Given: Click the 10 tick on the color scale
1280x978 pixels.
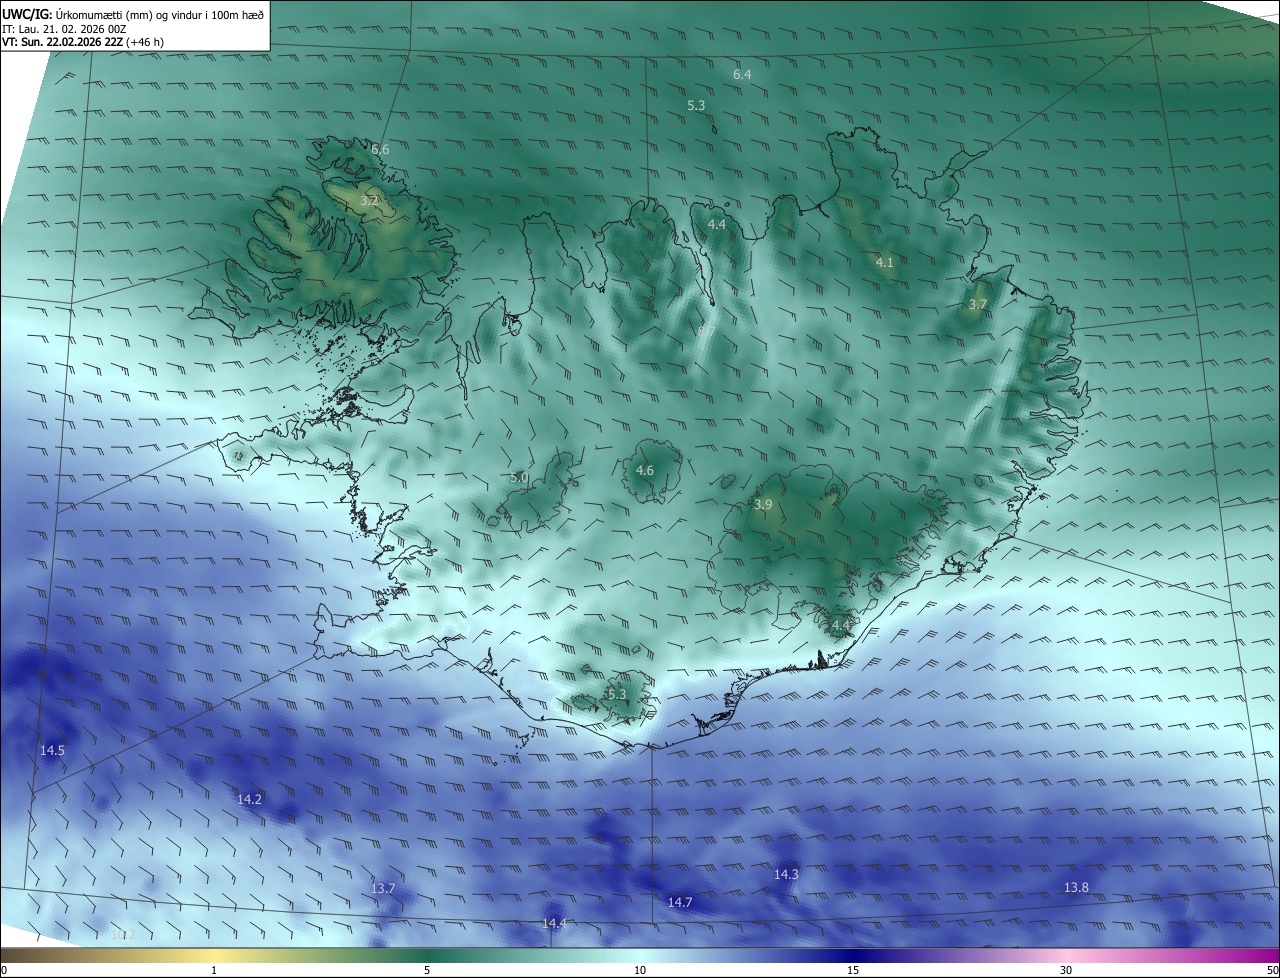Looking at the screenshot, I should point(640,970).
